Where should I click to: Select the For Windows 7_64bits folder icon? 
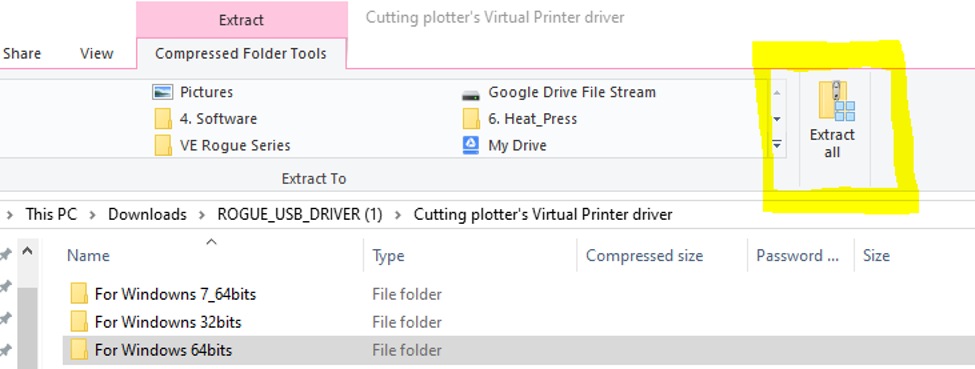79,294
